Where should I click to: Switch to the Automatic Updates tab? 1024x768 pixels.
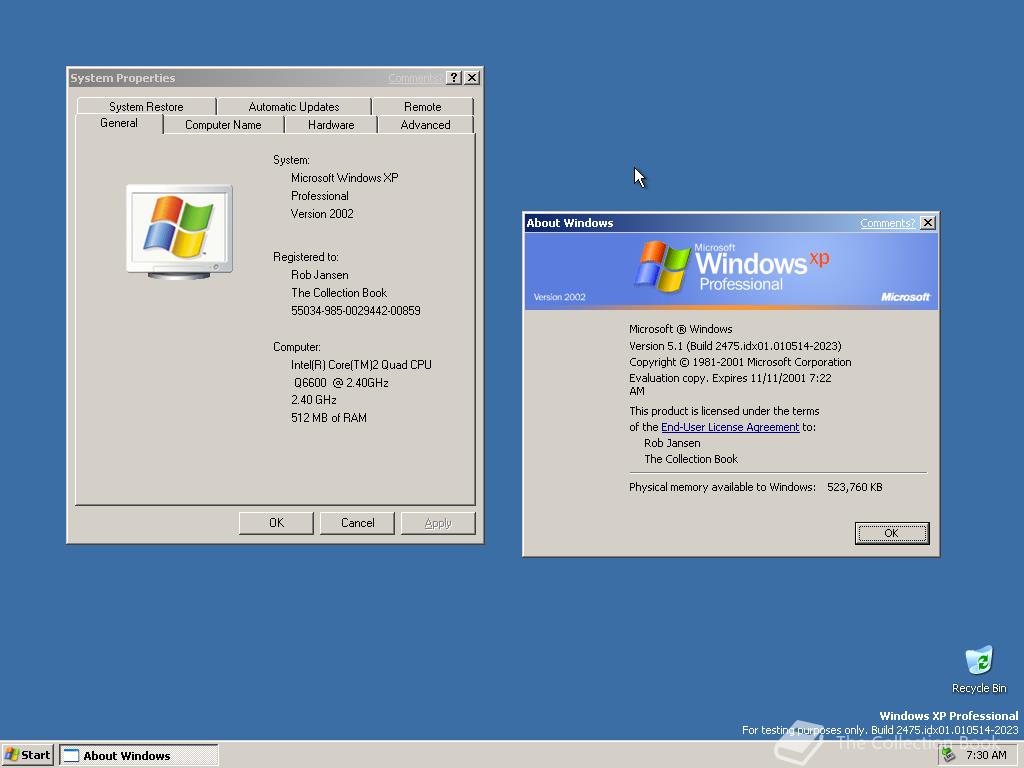pyautogui.click(x=294, y=106)
